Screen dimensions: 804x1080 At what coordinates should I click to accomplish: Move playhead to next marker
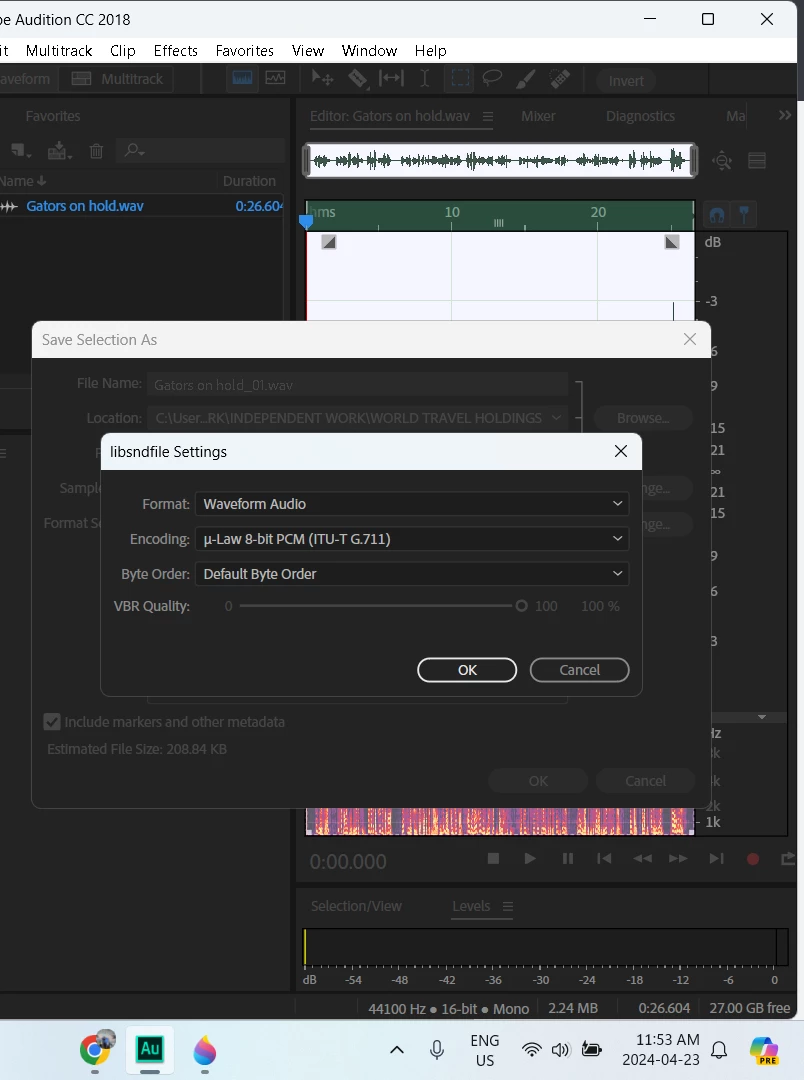coord(717,858)
